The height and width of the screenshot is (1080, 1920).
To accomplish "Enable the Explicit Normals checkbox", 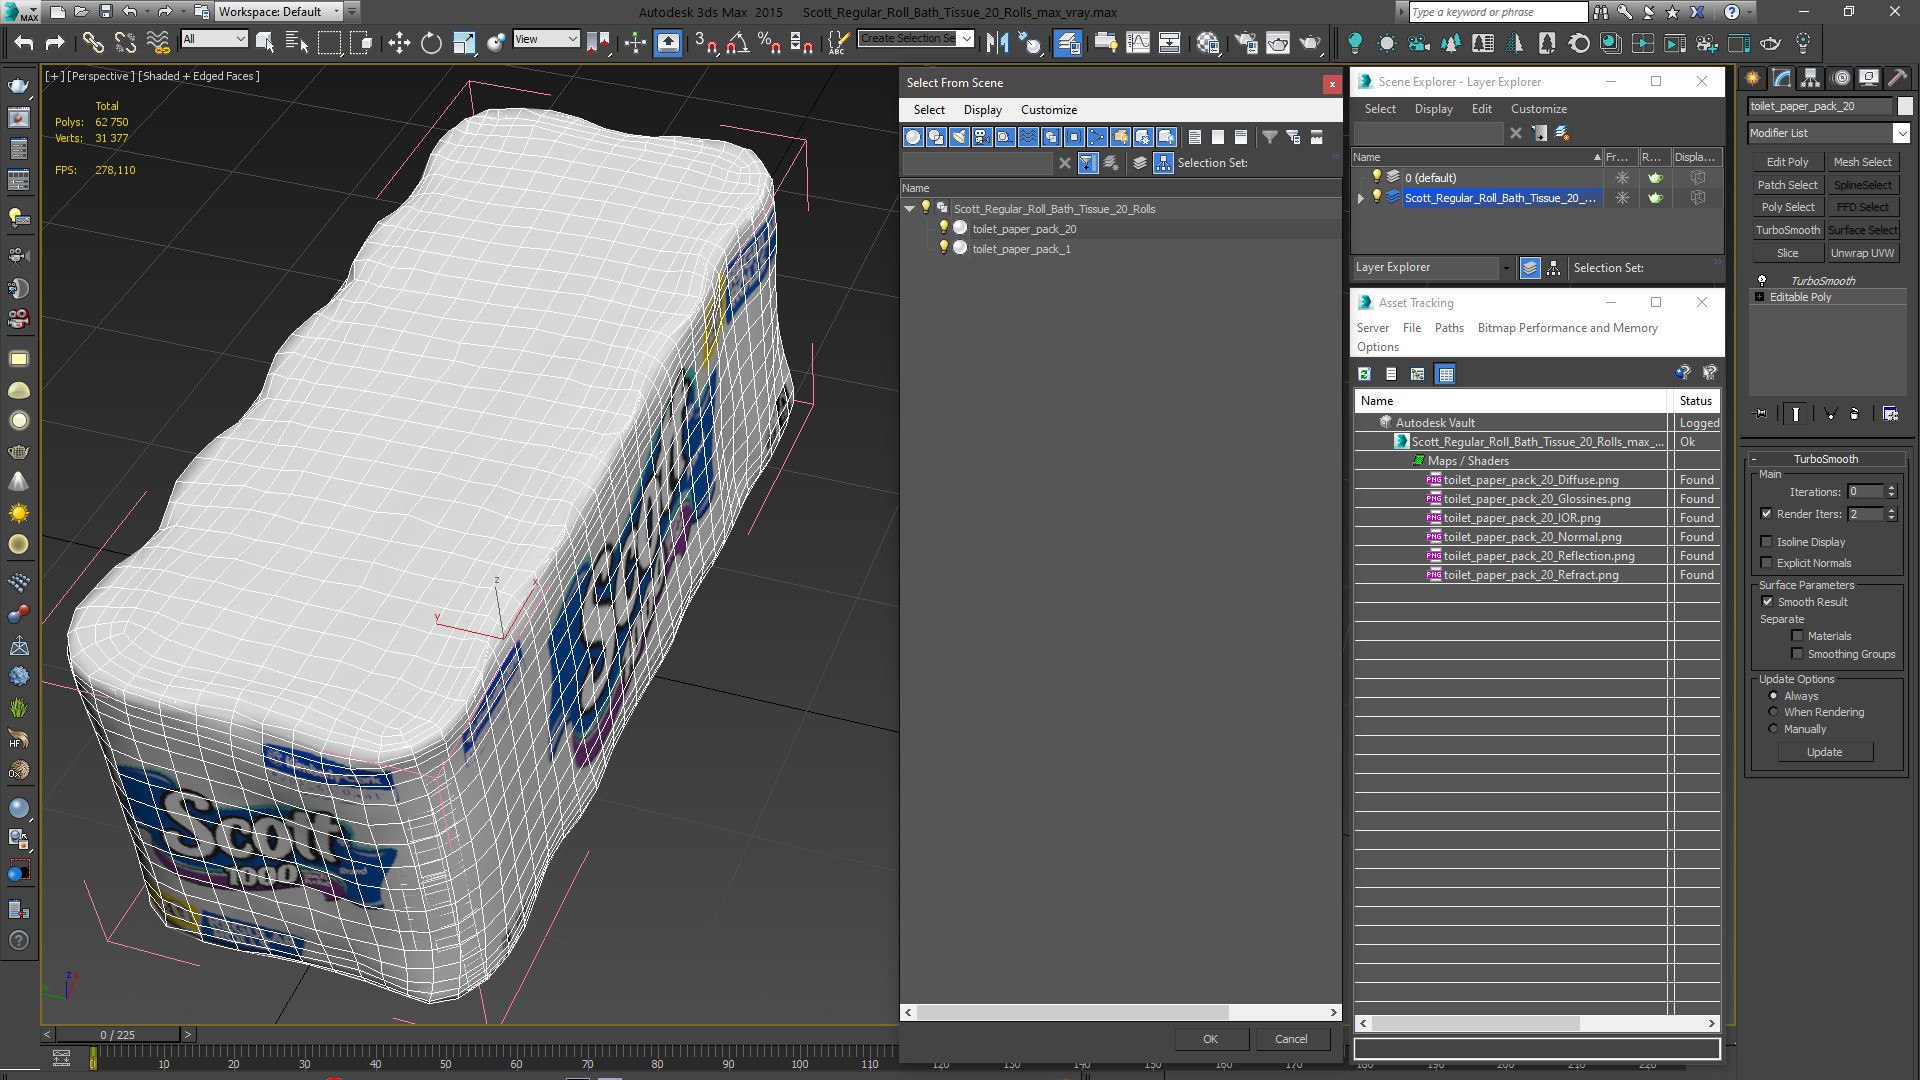I will 1767,563.
